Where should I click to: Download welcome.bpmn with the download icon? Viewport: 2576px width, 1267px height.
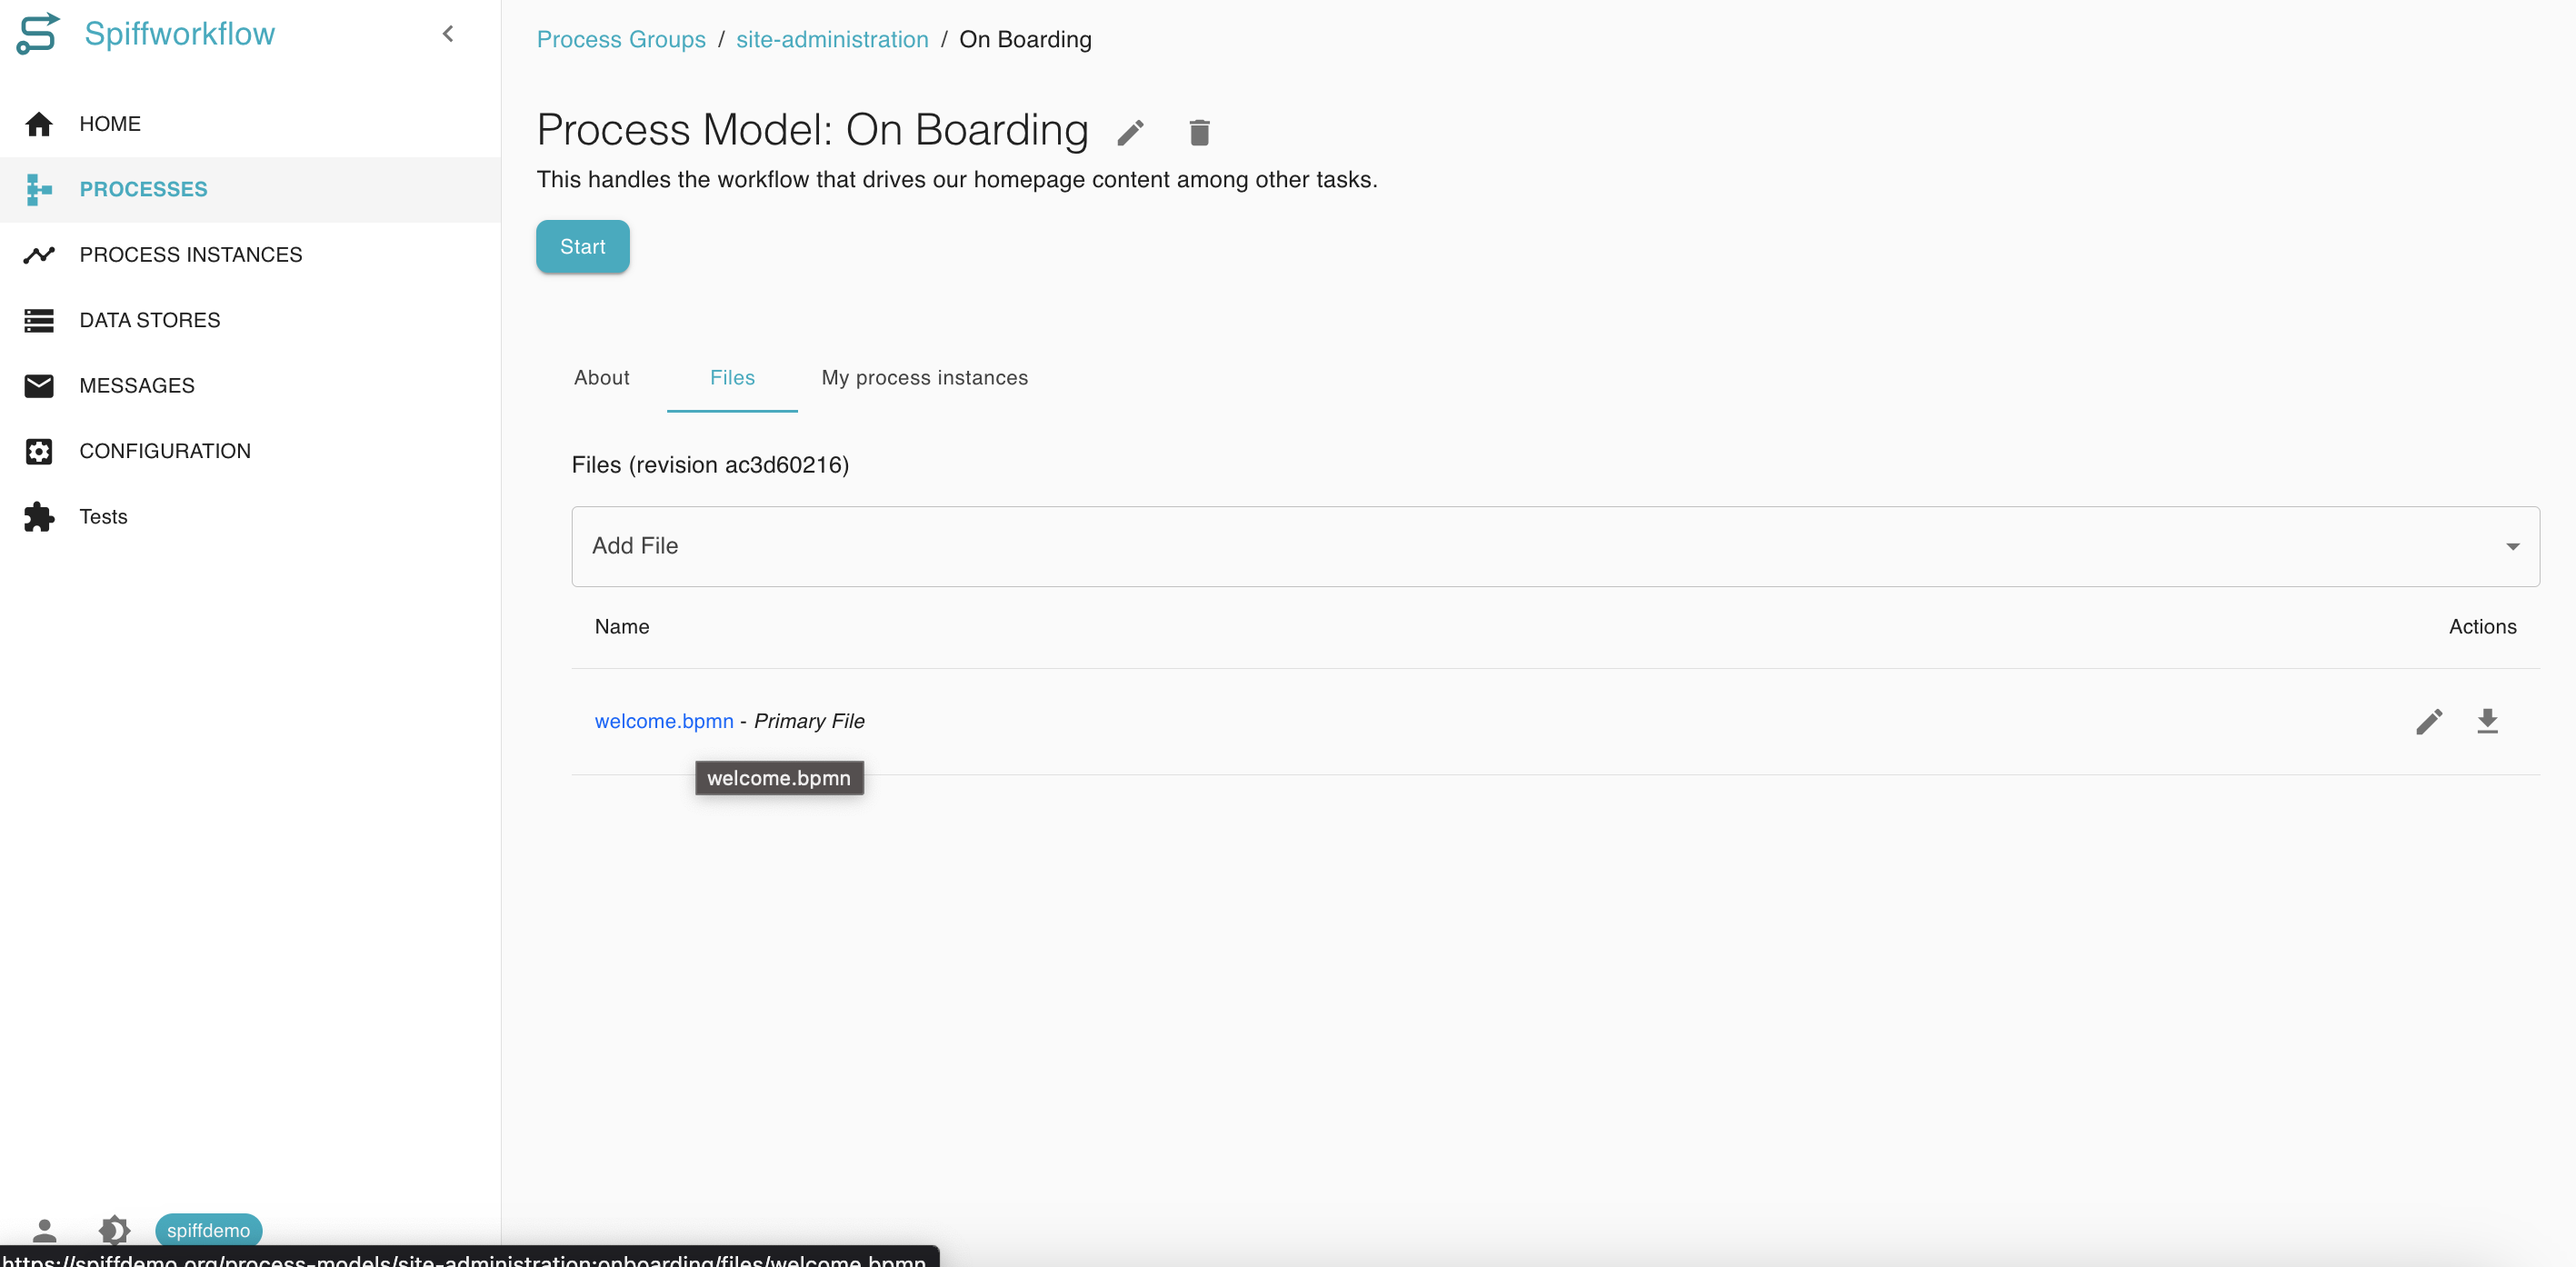[x=2487, y=721]
